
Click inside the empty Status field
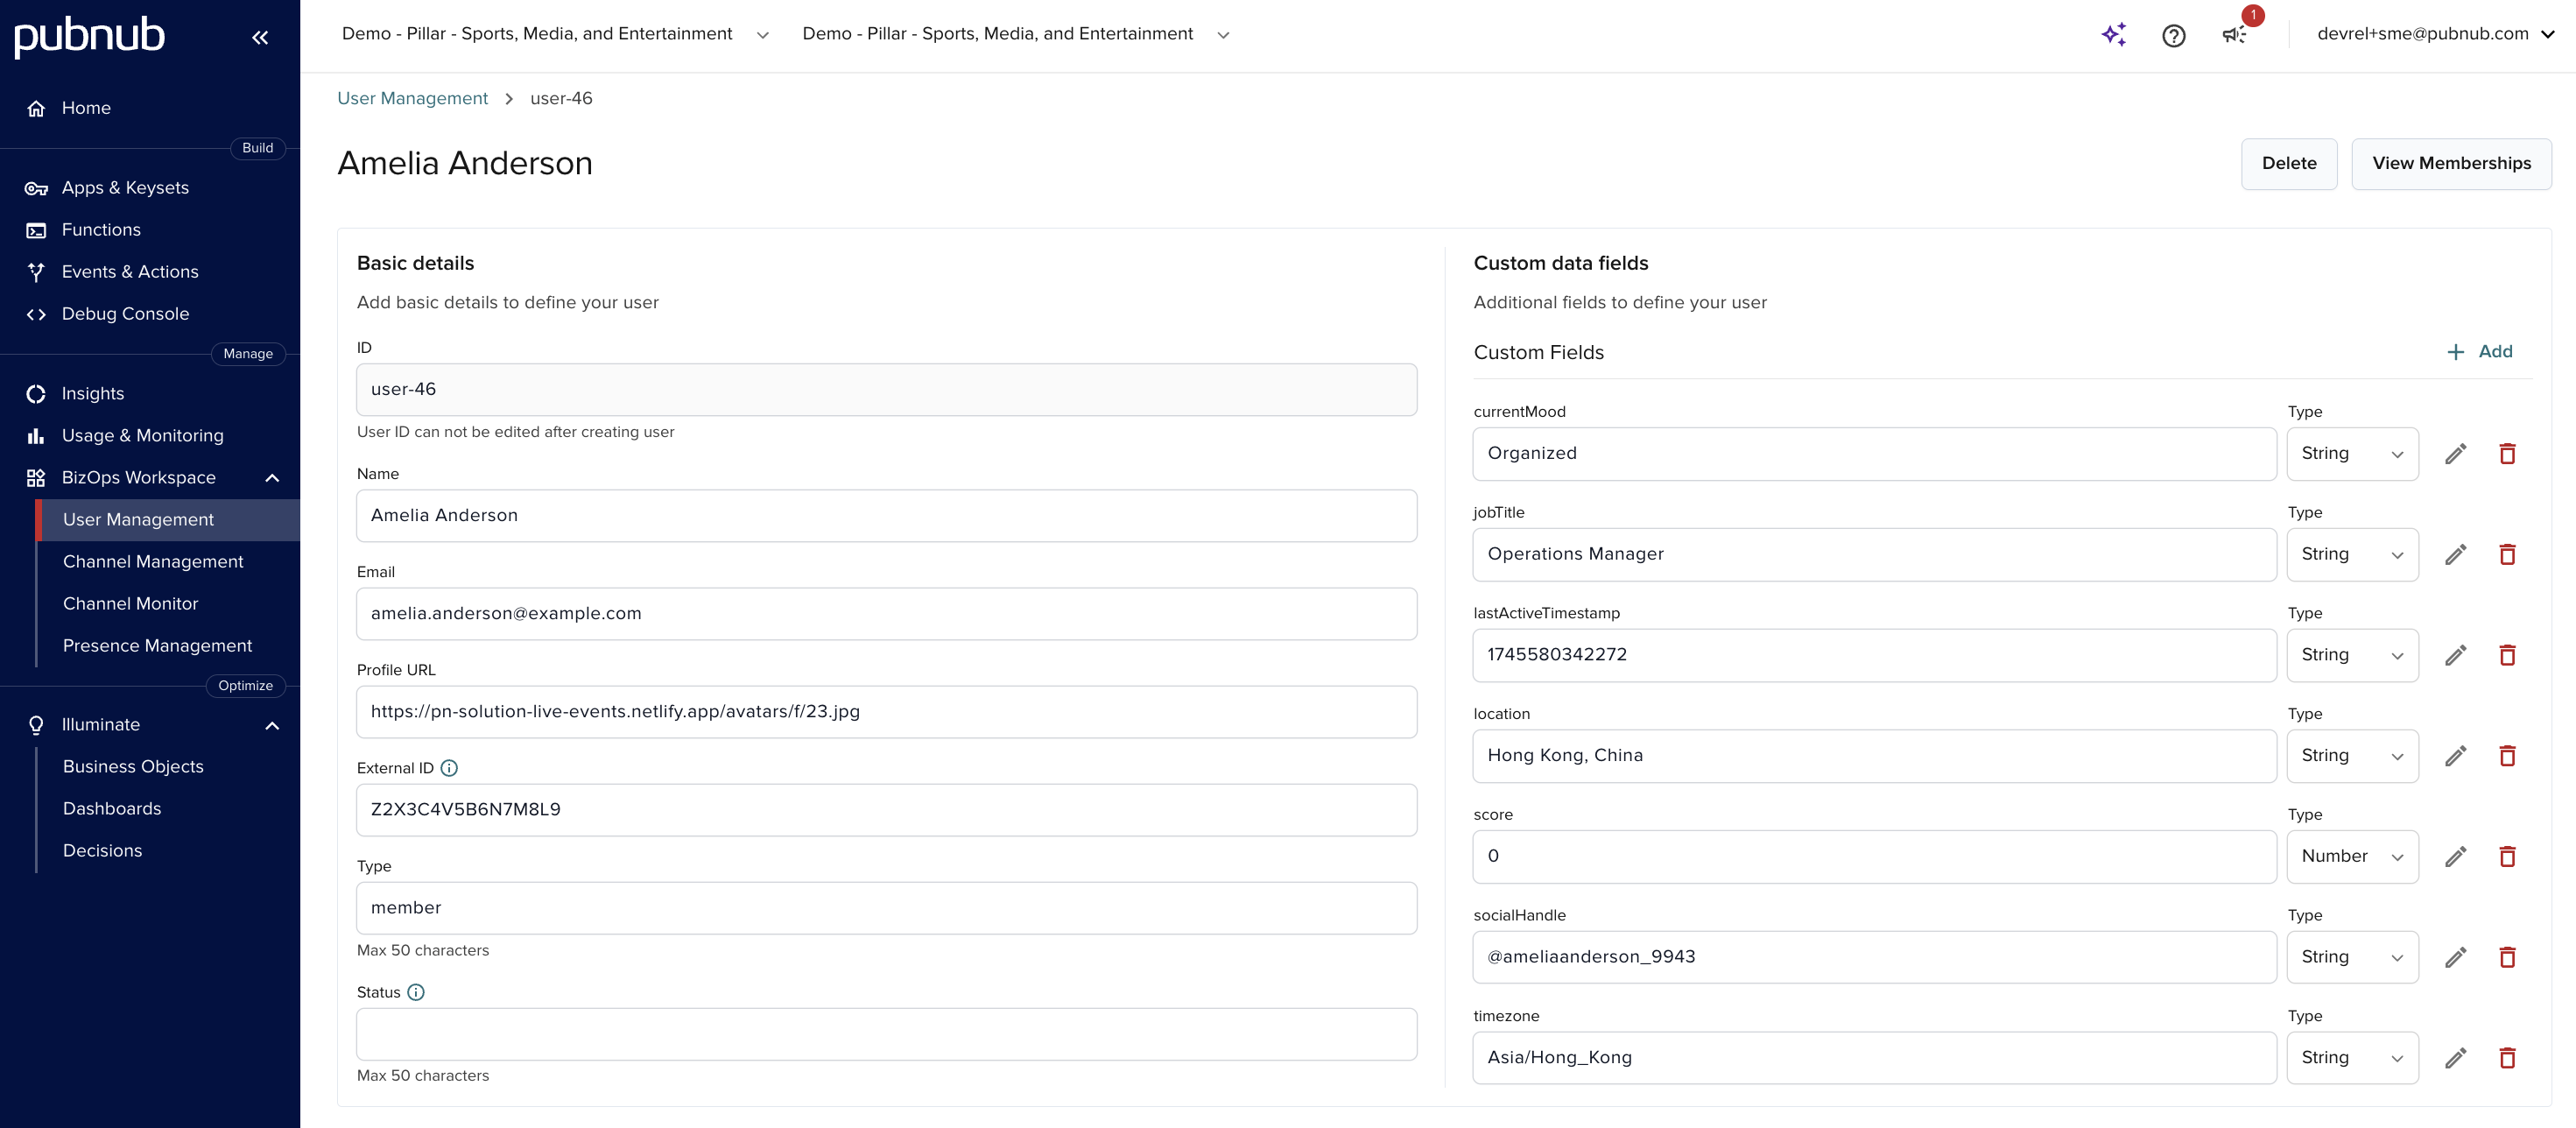pos(886,1034)
